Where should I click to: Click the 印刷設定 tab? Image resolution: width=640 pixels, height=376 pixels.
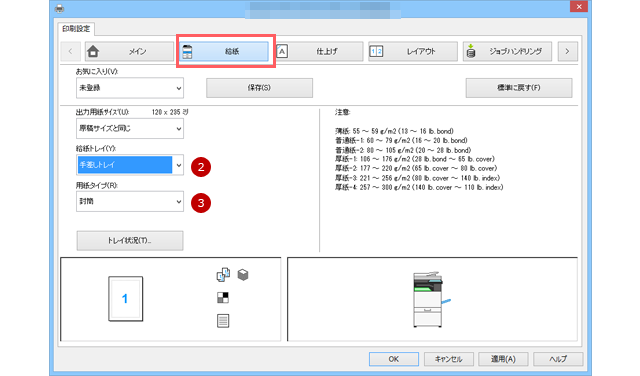click(76, 29)
